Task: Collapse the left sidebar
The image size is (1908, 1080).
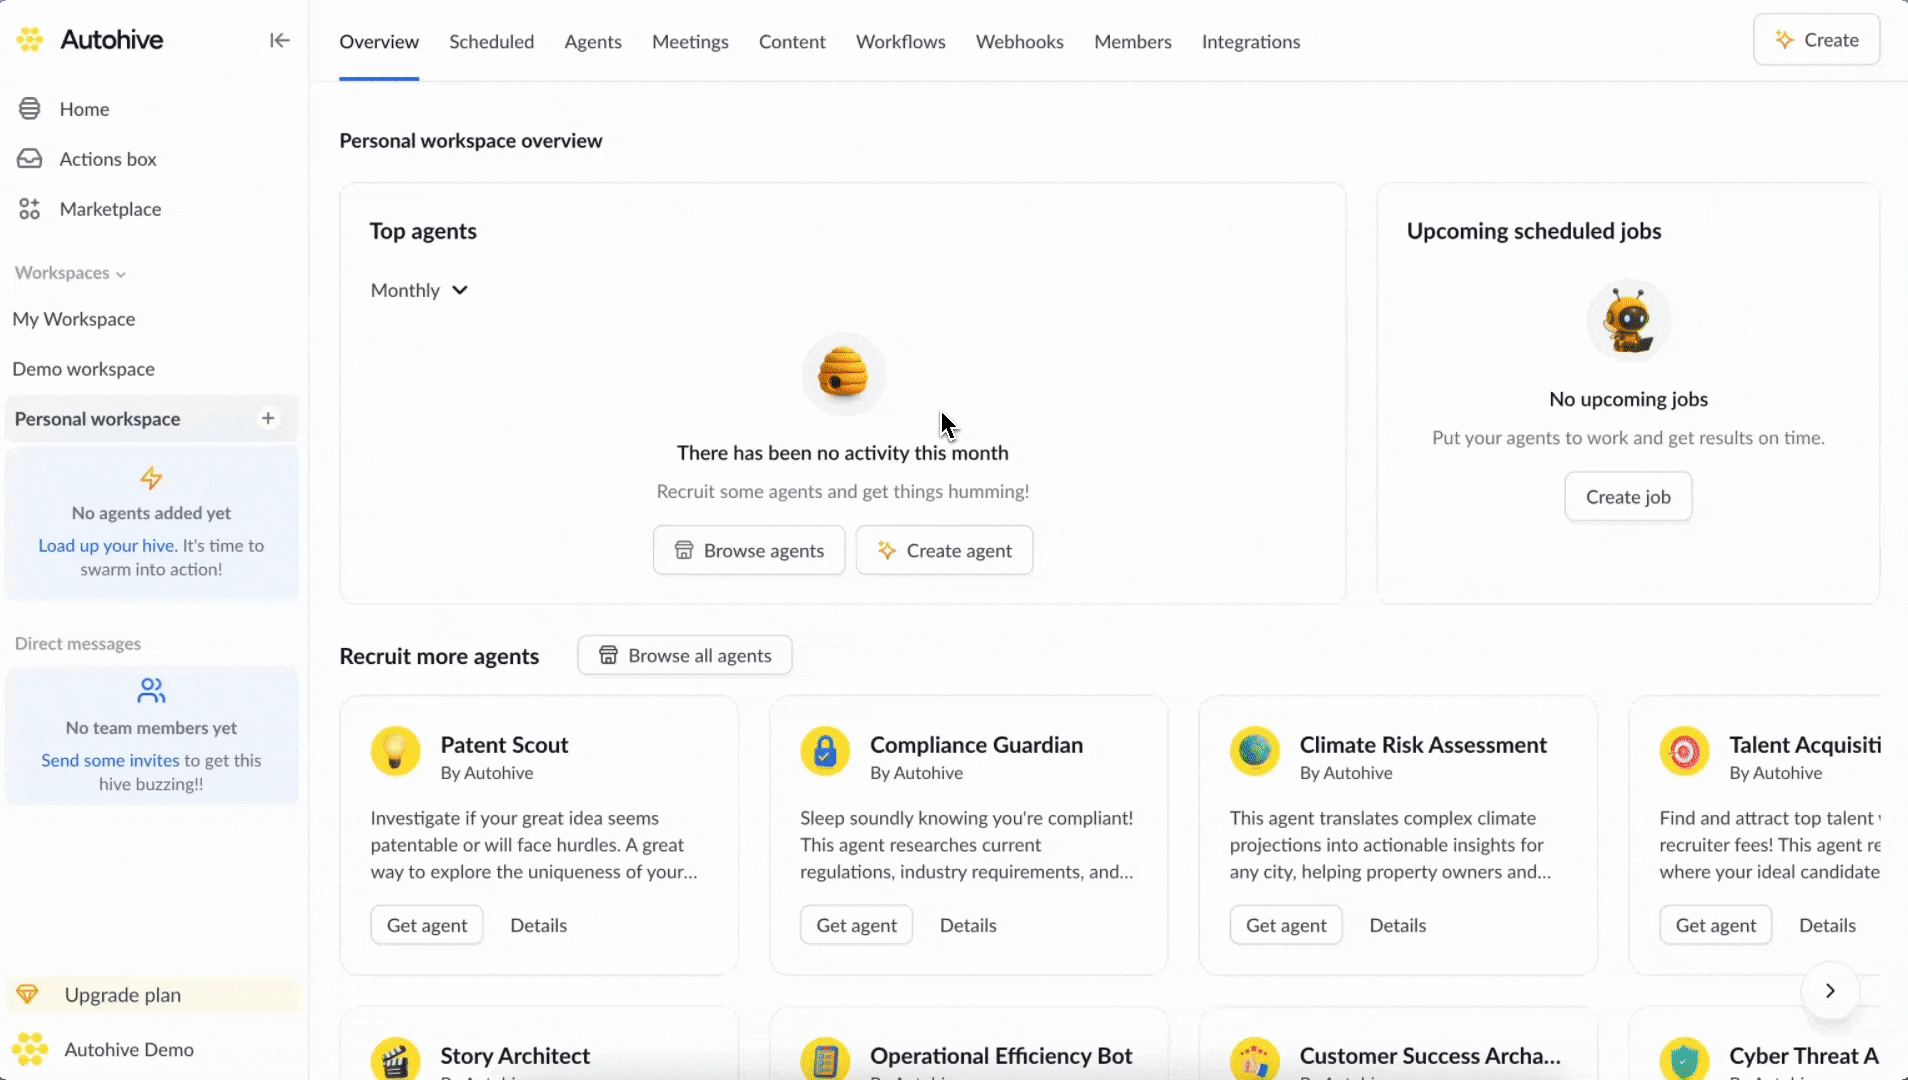Action: [278, 40]
